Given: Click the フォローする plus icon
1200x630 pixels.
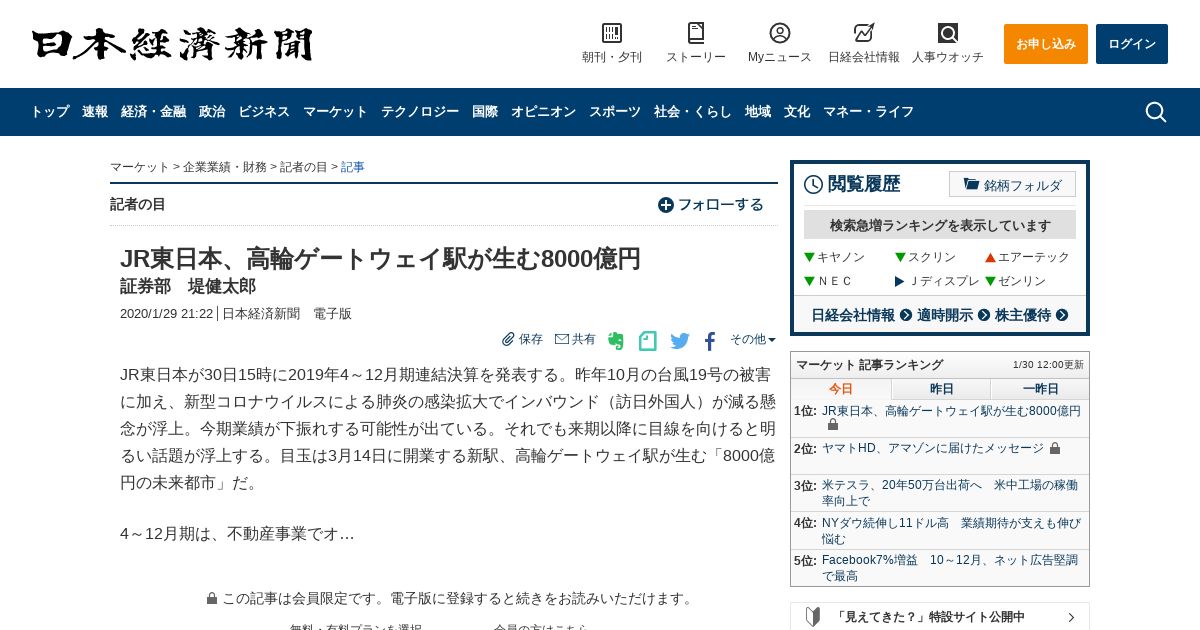Looking at the screenshot, I should [x=666, y=205].
